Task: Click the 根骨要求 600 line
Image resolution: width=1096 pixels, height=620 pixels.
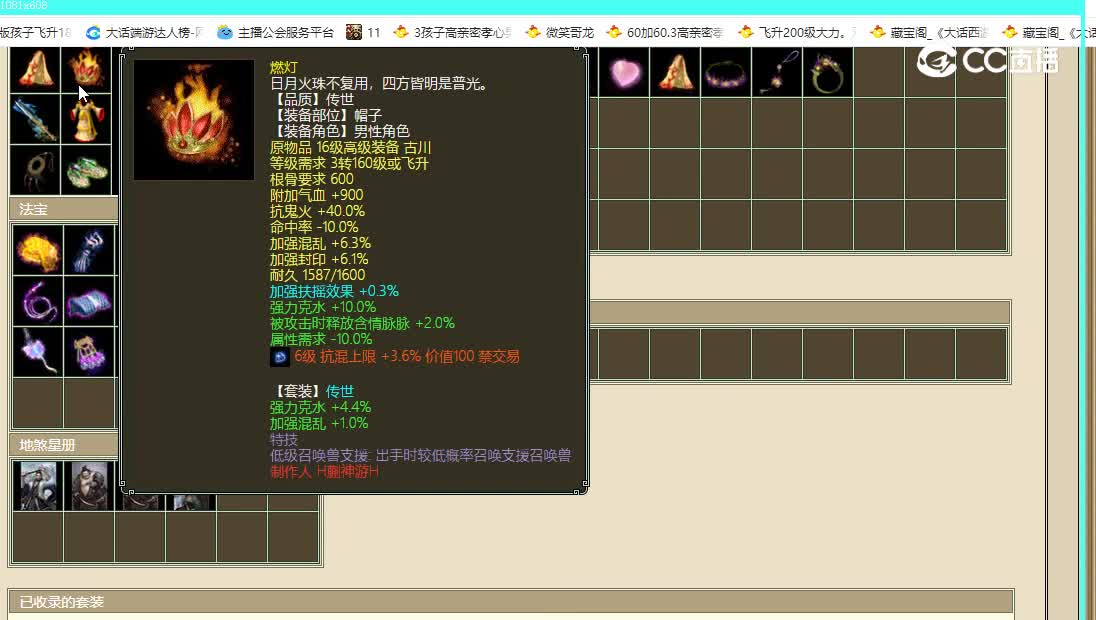Action: (312, 179)
